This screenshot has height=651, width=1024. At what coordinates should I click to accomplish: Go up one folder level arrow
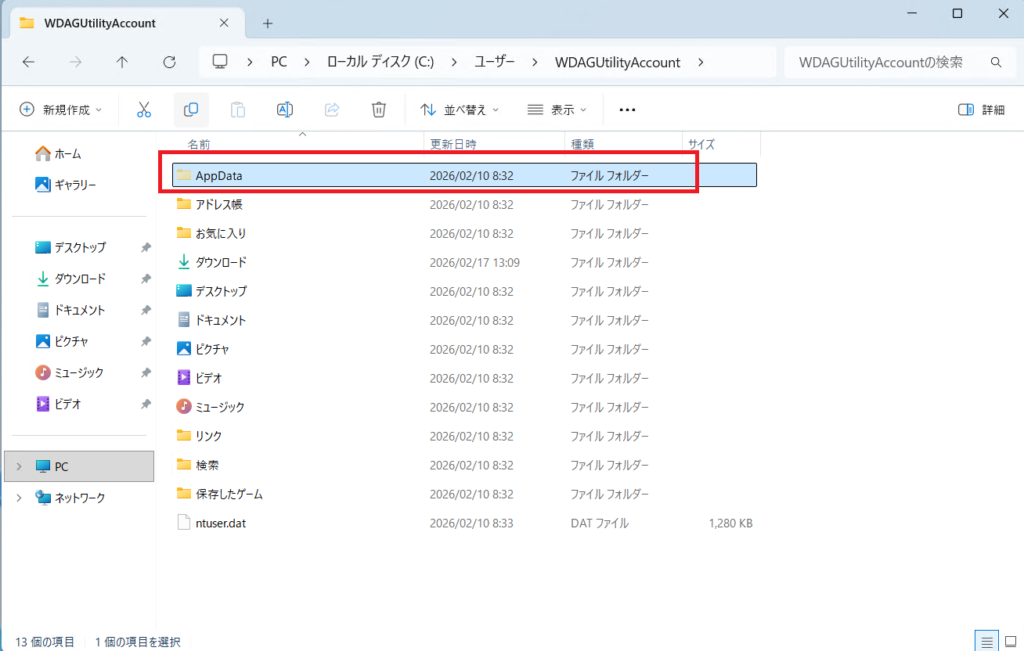pyautogui.click(x=122, y=62)
